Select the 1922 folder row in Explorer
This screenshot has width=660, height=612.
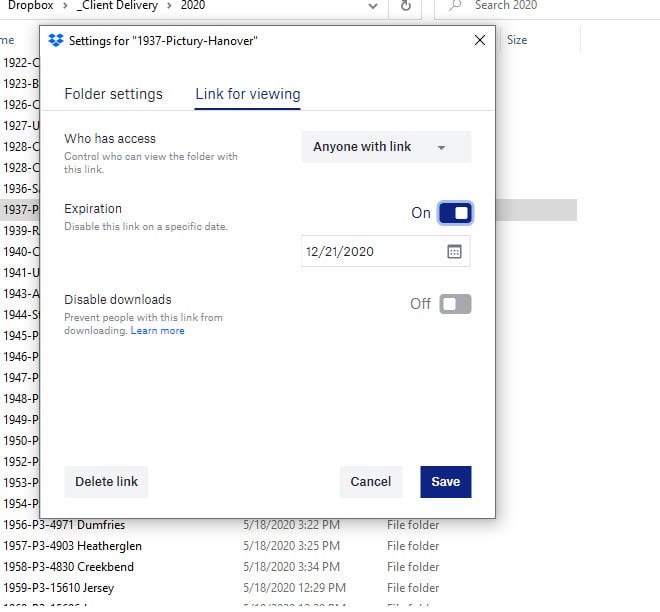click(x=20, y=63)
